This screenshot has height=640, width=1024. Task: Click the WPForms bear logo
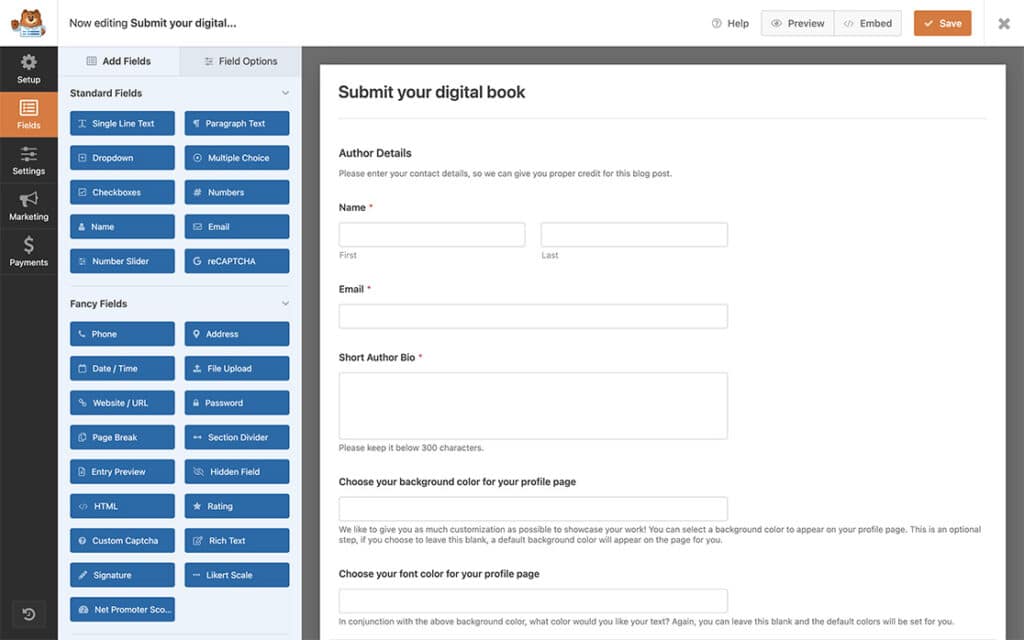(29, 23)
